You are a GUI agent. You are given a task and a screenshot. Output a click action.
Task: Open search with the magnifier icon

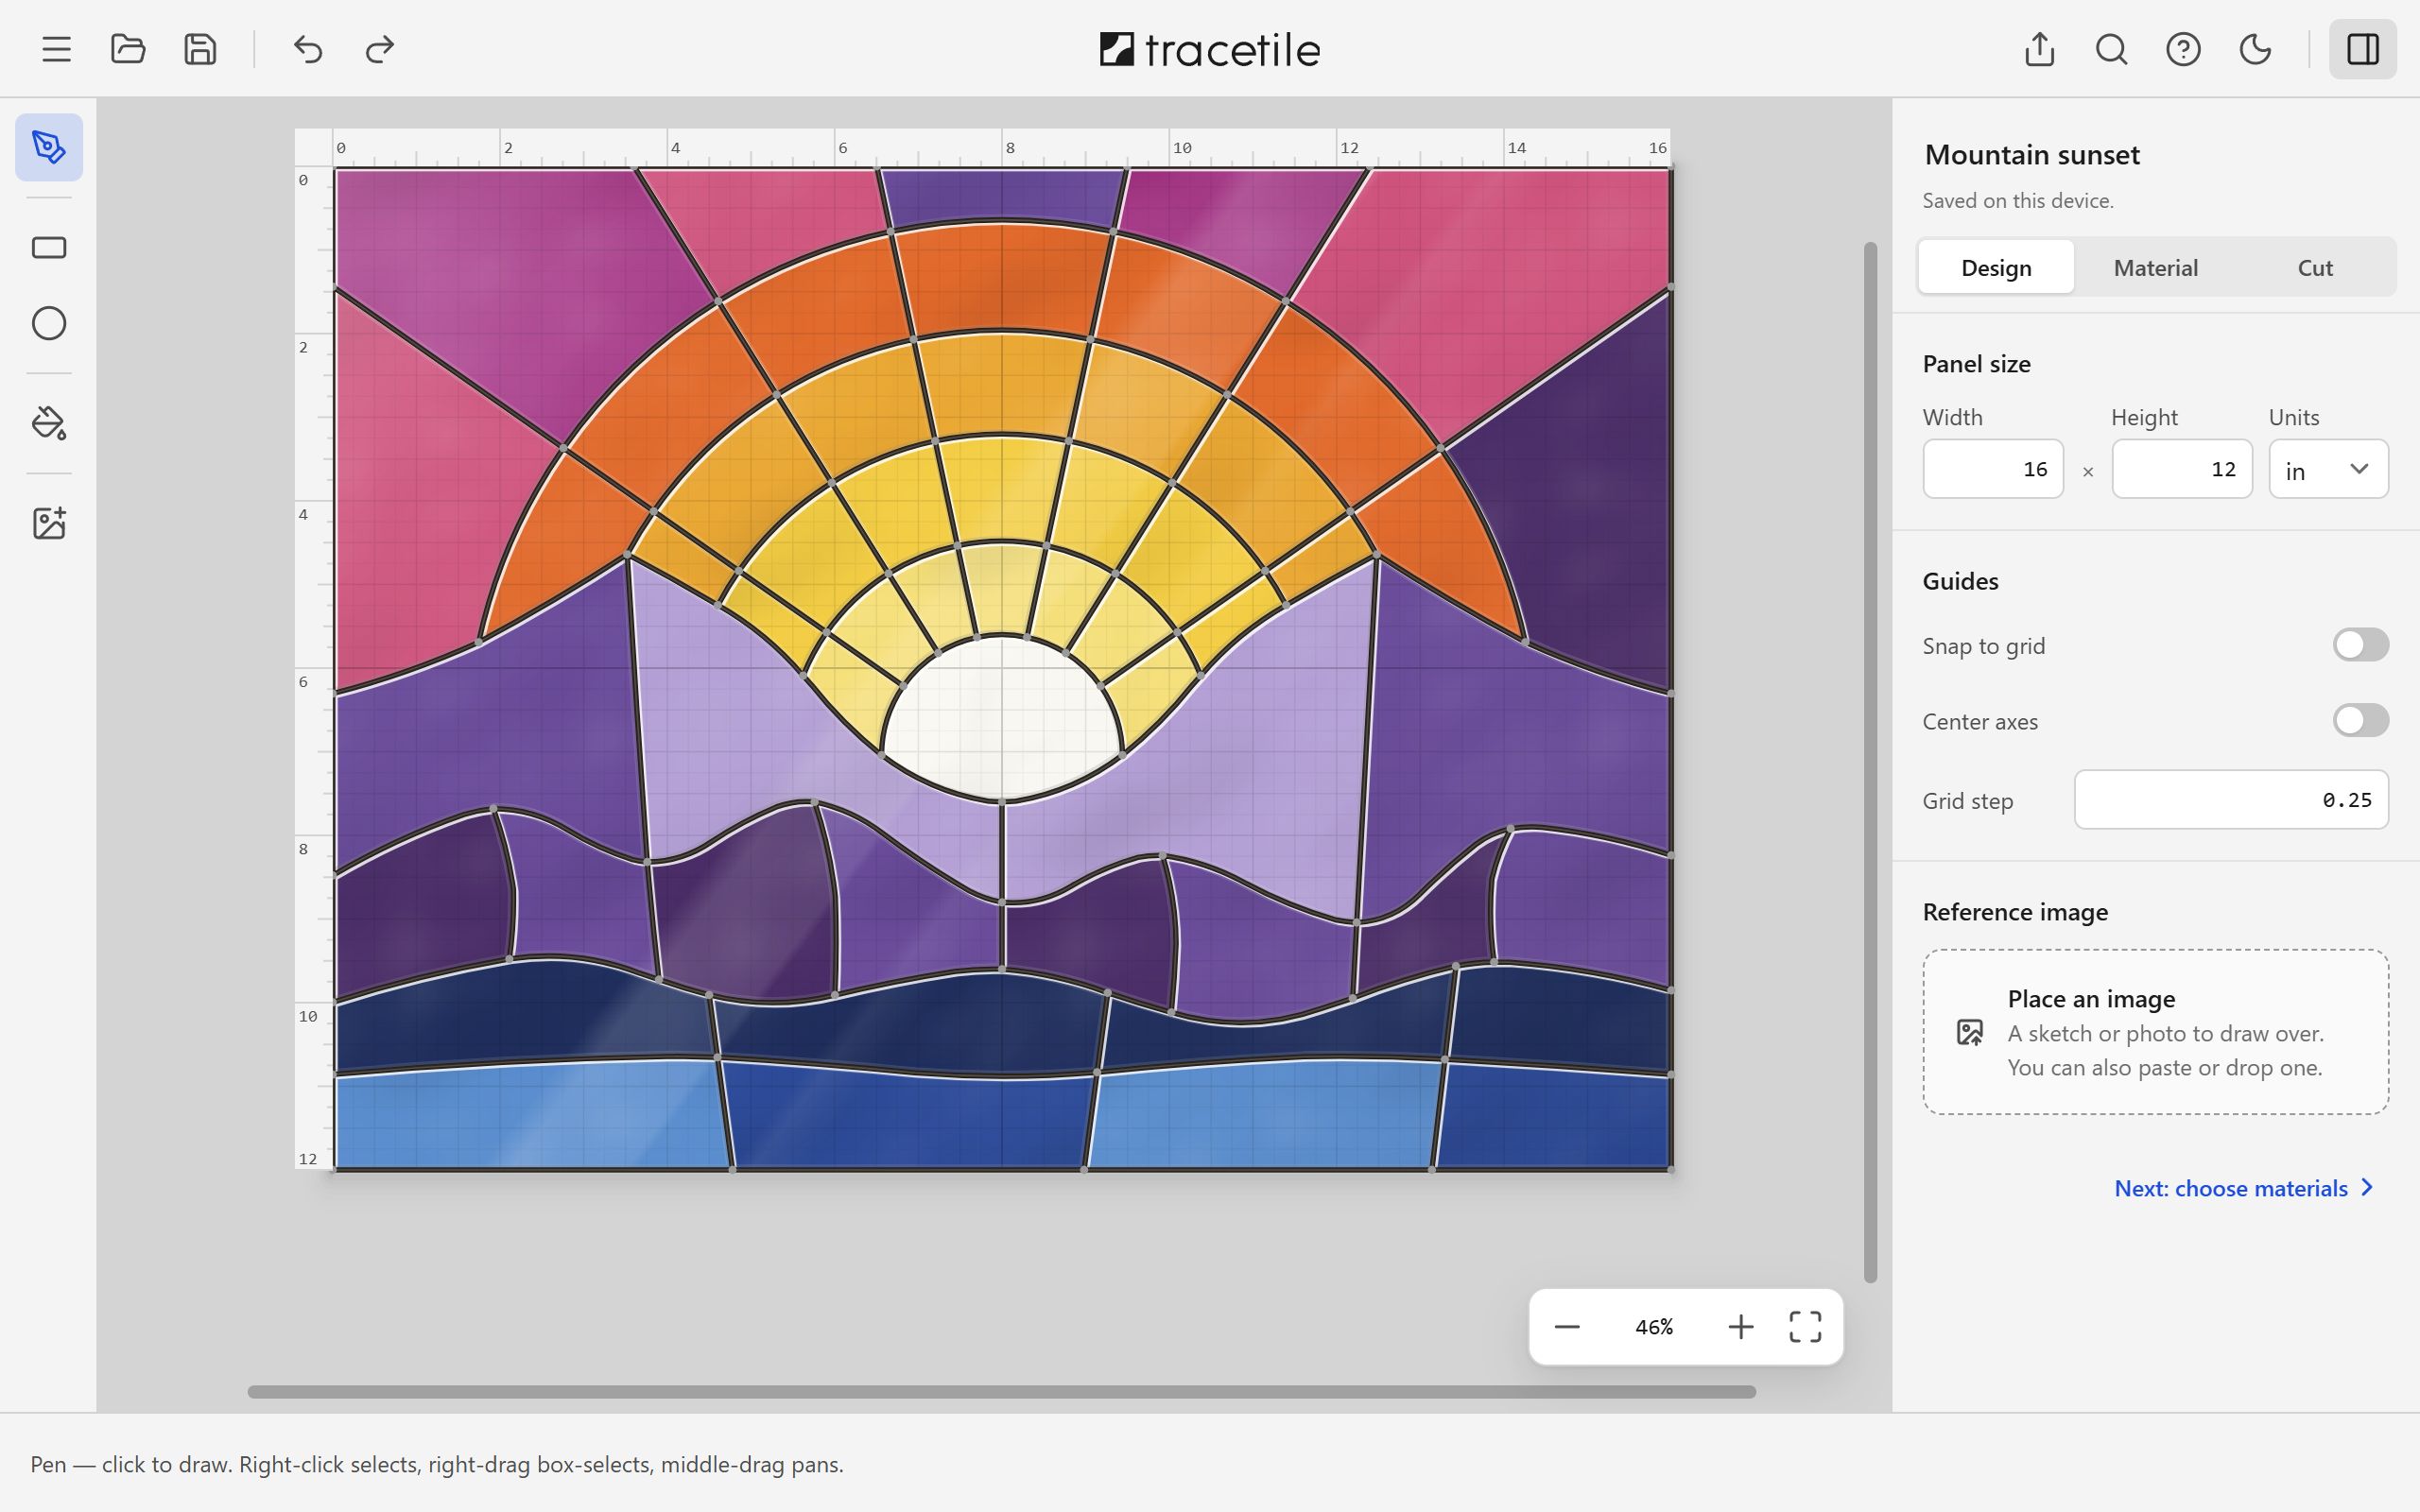2111,49
